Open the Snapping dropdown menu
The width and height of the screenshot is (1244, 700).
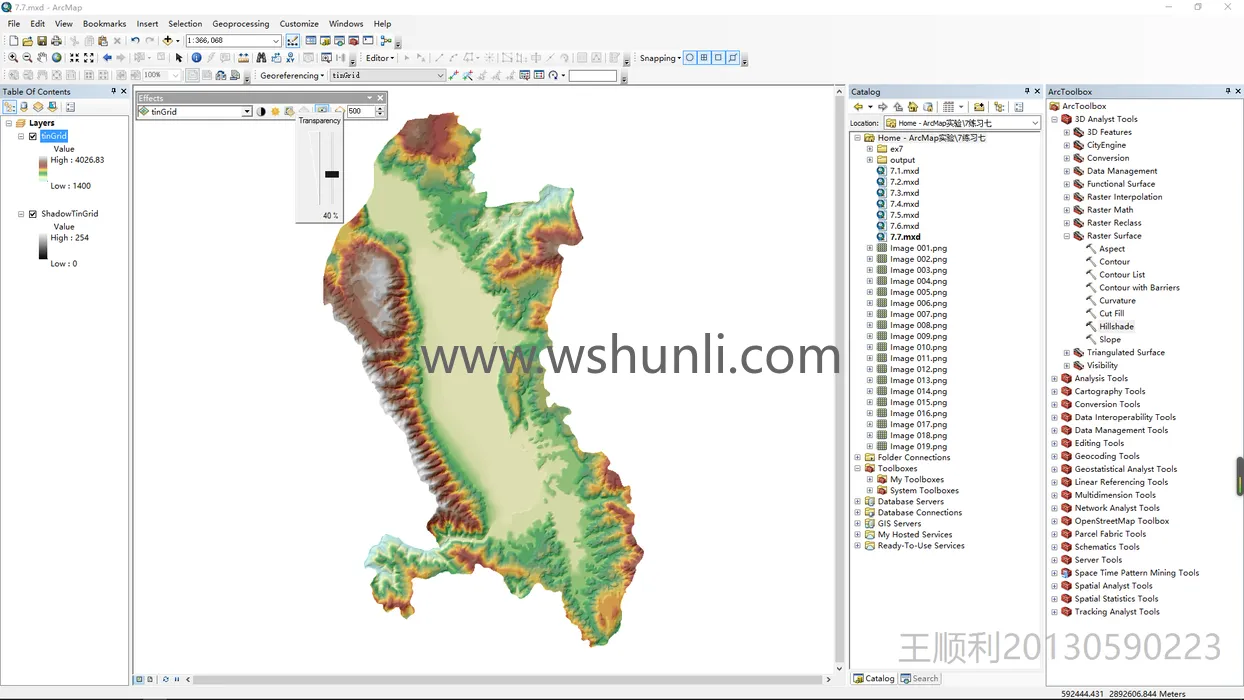660,58
